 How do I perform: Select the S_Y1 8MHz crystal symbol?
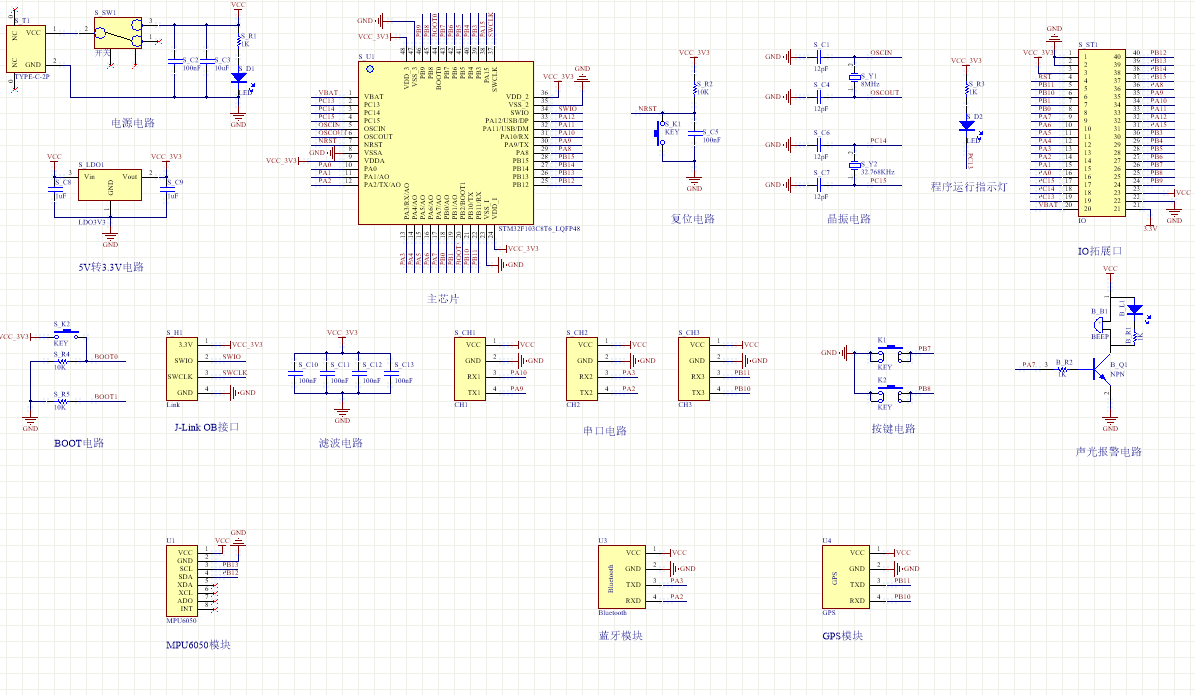[854, 76]
